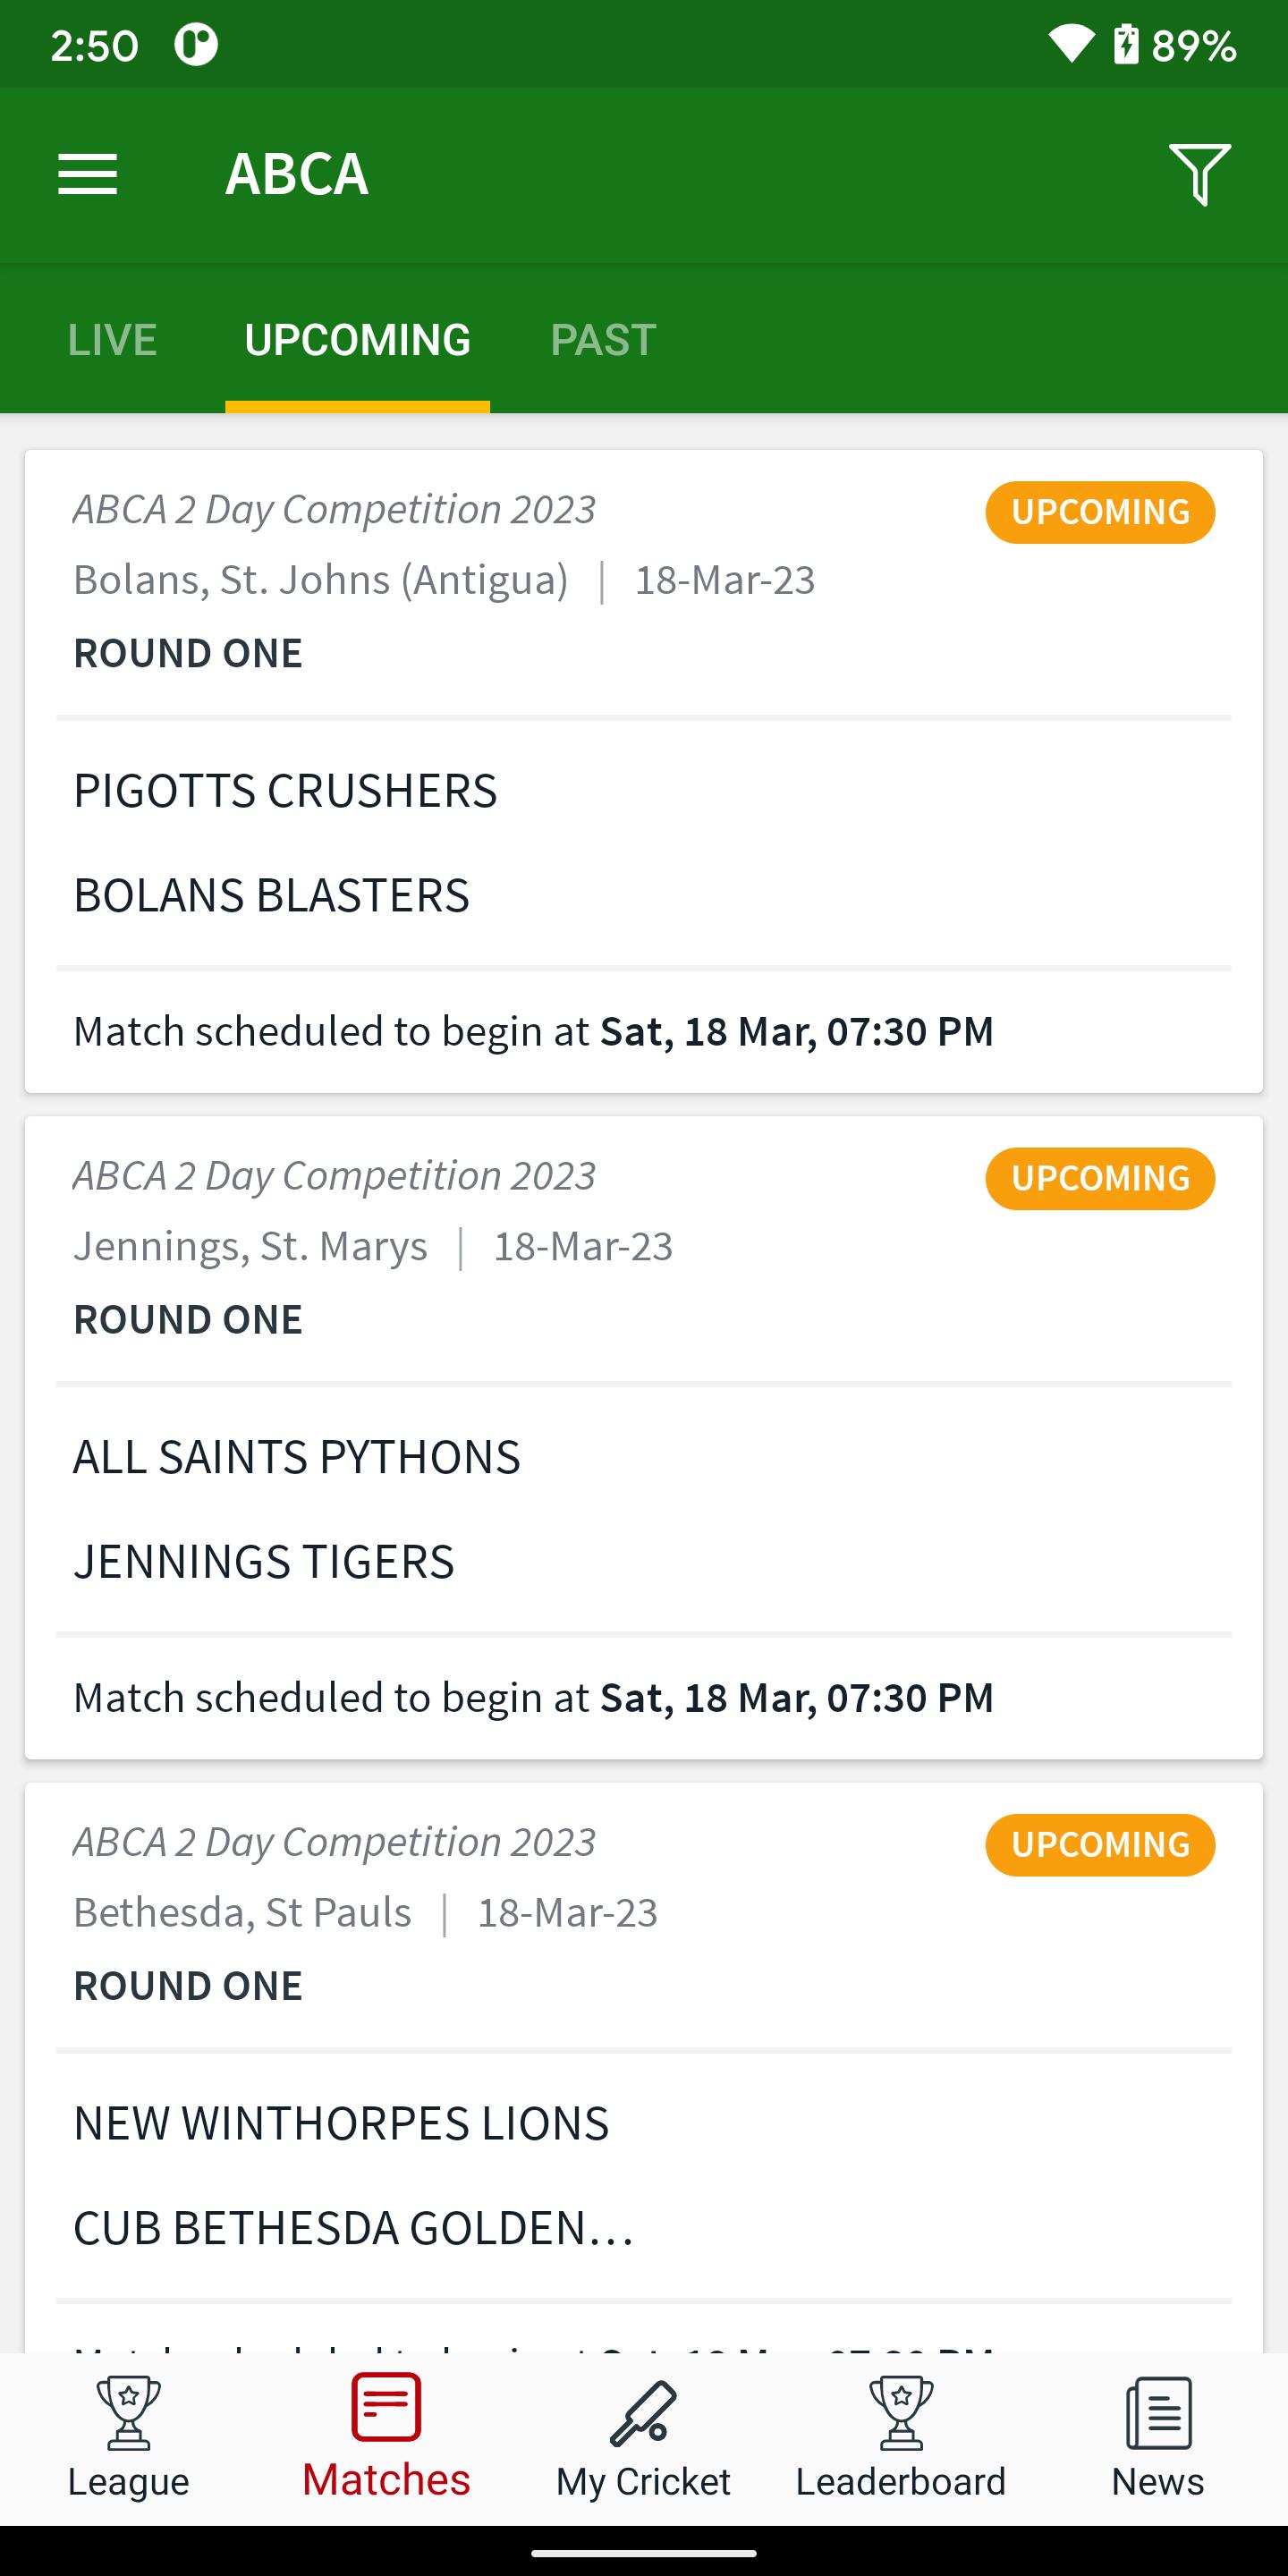Go to the Leaderboard section
This screenshot has width=1288, height=2576.
pos(901,2439)
